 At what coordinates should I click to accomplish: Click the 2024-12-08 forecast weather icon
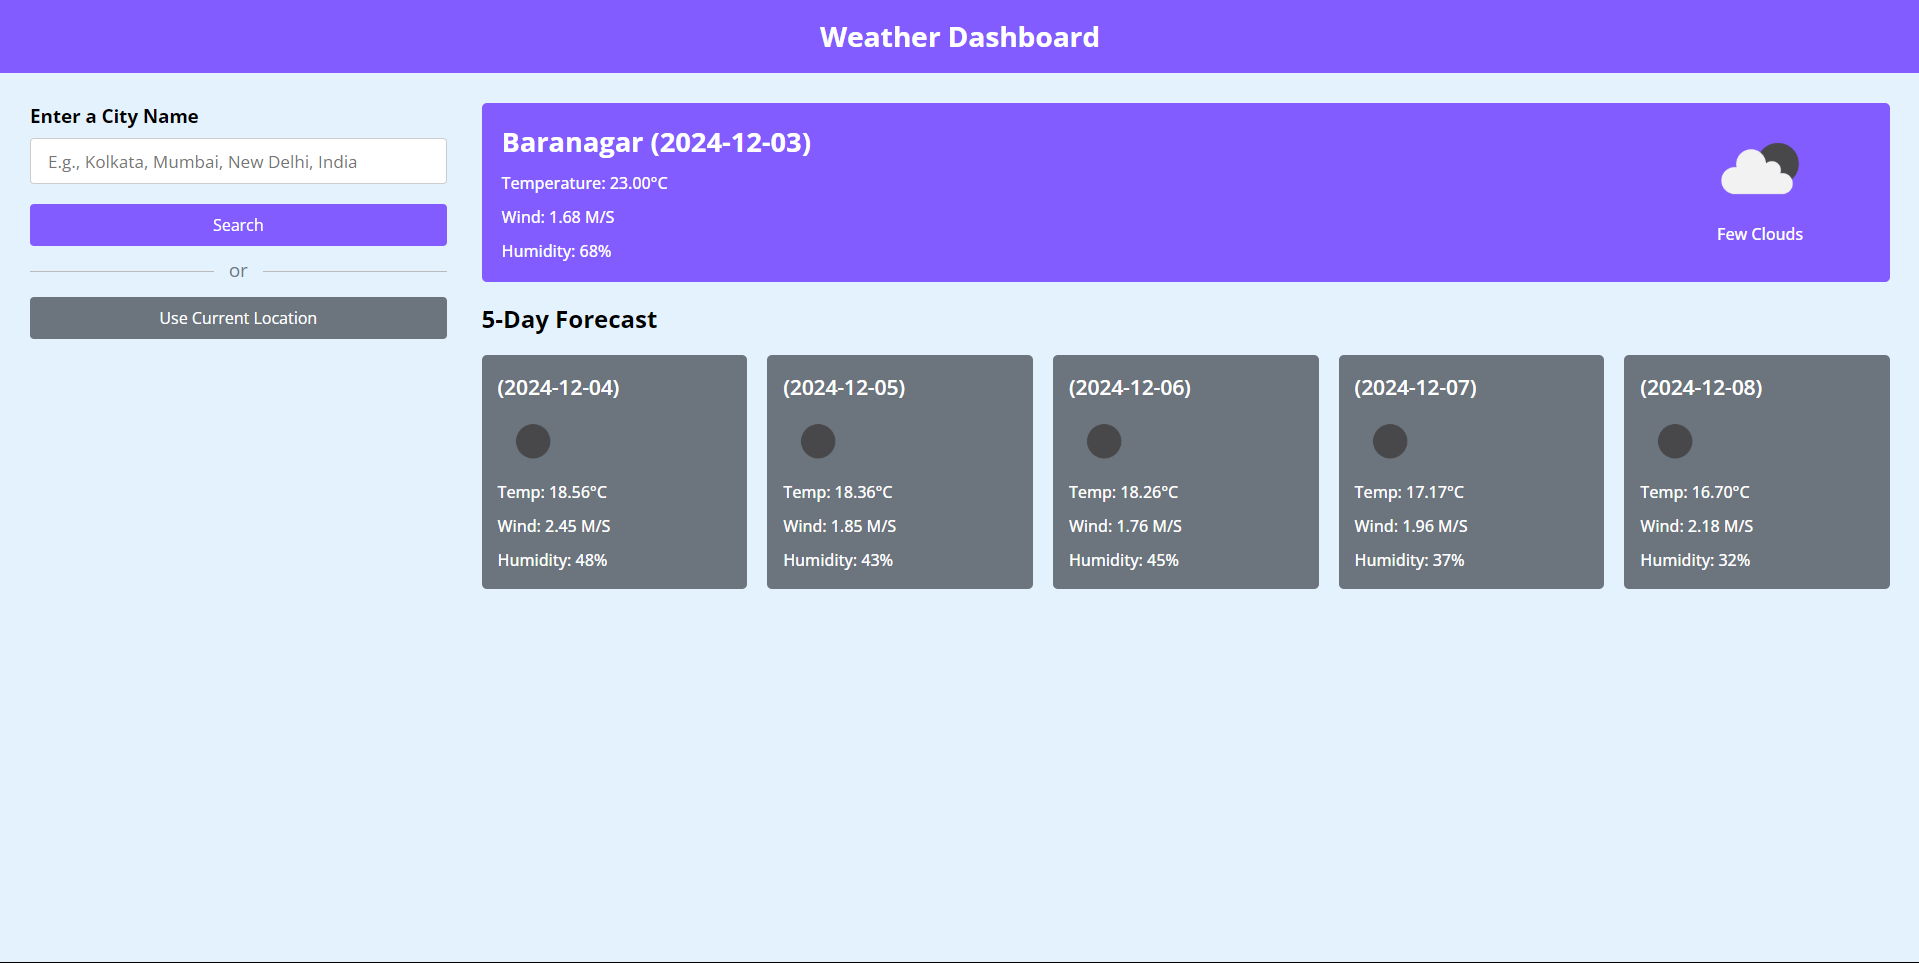[x=1675, y=441]
